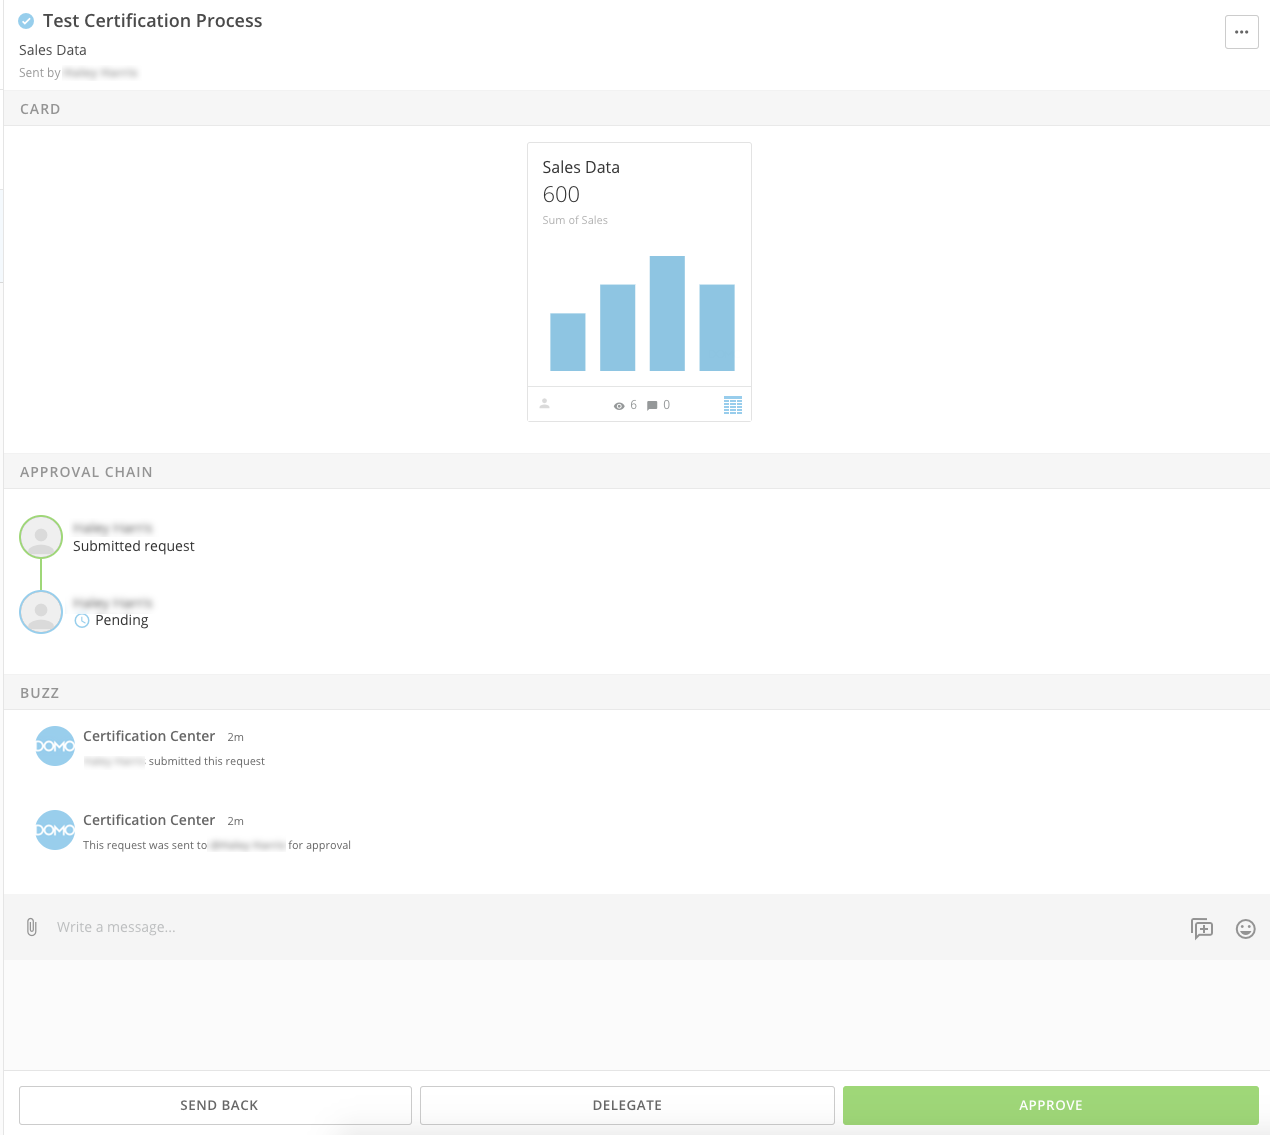Open the three-dot overflow menu
This screenshot has width=1270, height=1135.
(1241, 32)
